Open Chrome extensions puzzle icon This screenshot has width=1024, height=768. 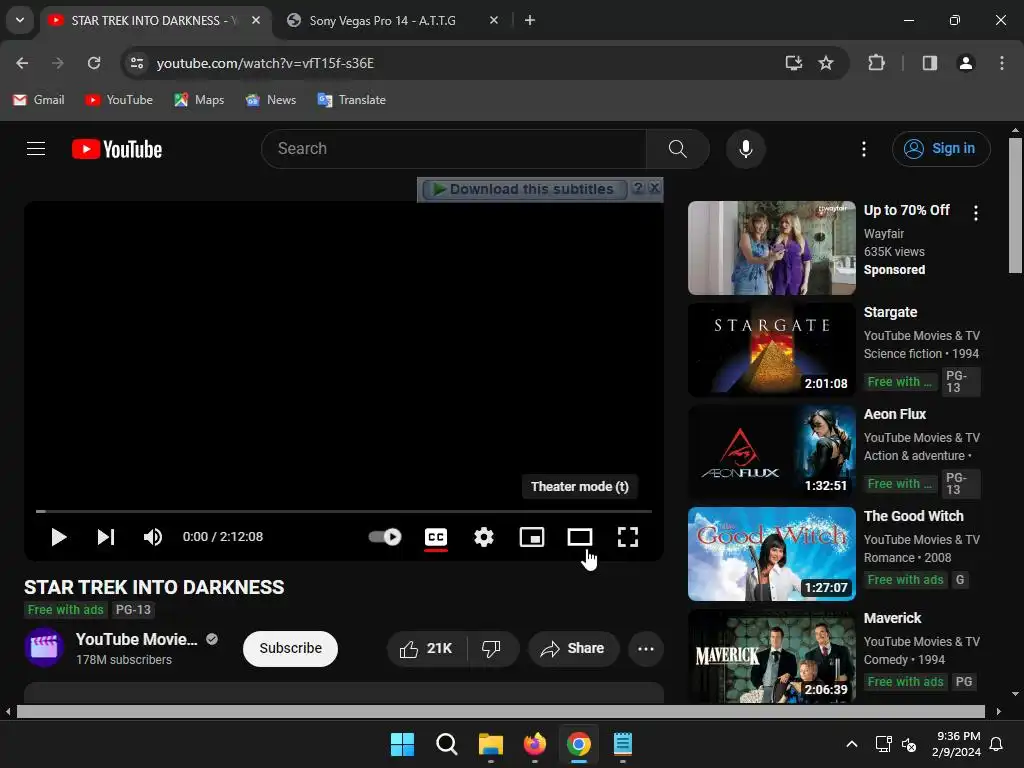coord(876,63)
